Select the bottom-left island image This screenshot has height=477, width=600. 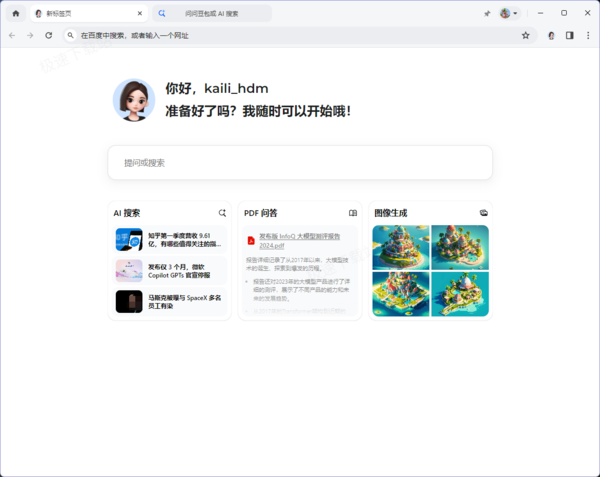pyautogui.click(x=401, y=294)
